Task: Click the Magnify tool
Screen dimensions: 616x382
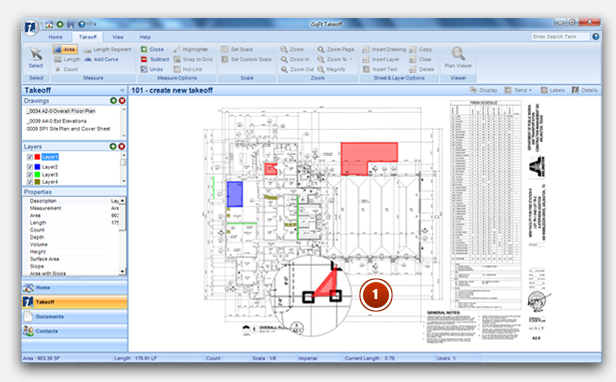Action: coord(331,69)
